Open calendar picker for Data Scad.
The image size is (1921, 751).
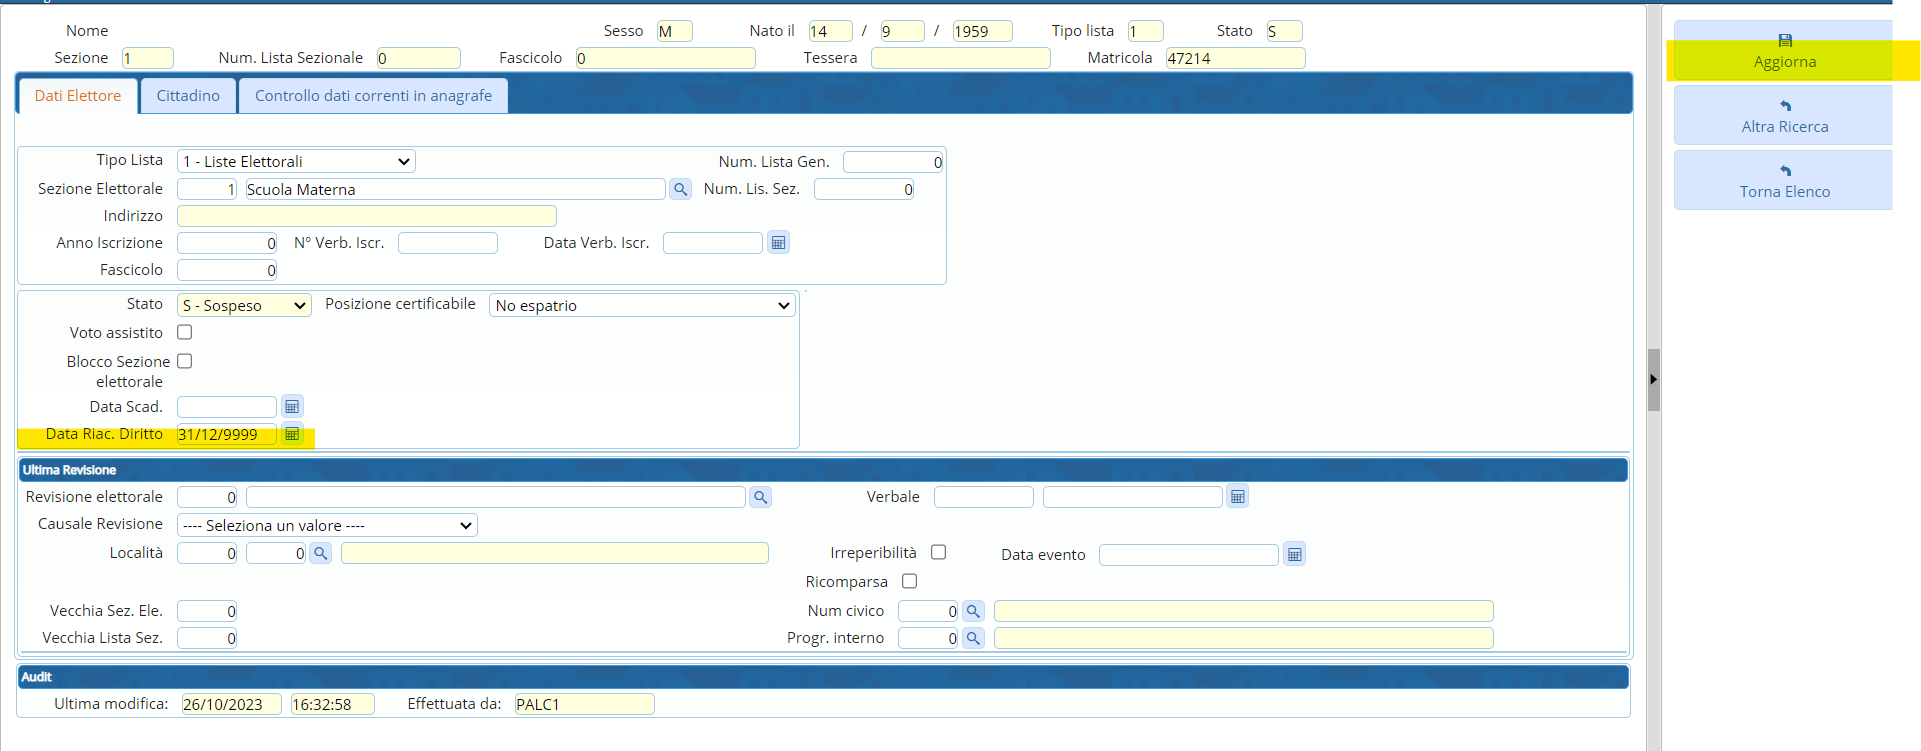point(292,407)
